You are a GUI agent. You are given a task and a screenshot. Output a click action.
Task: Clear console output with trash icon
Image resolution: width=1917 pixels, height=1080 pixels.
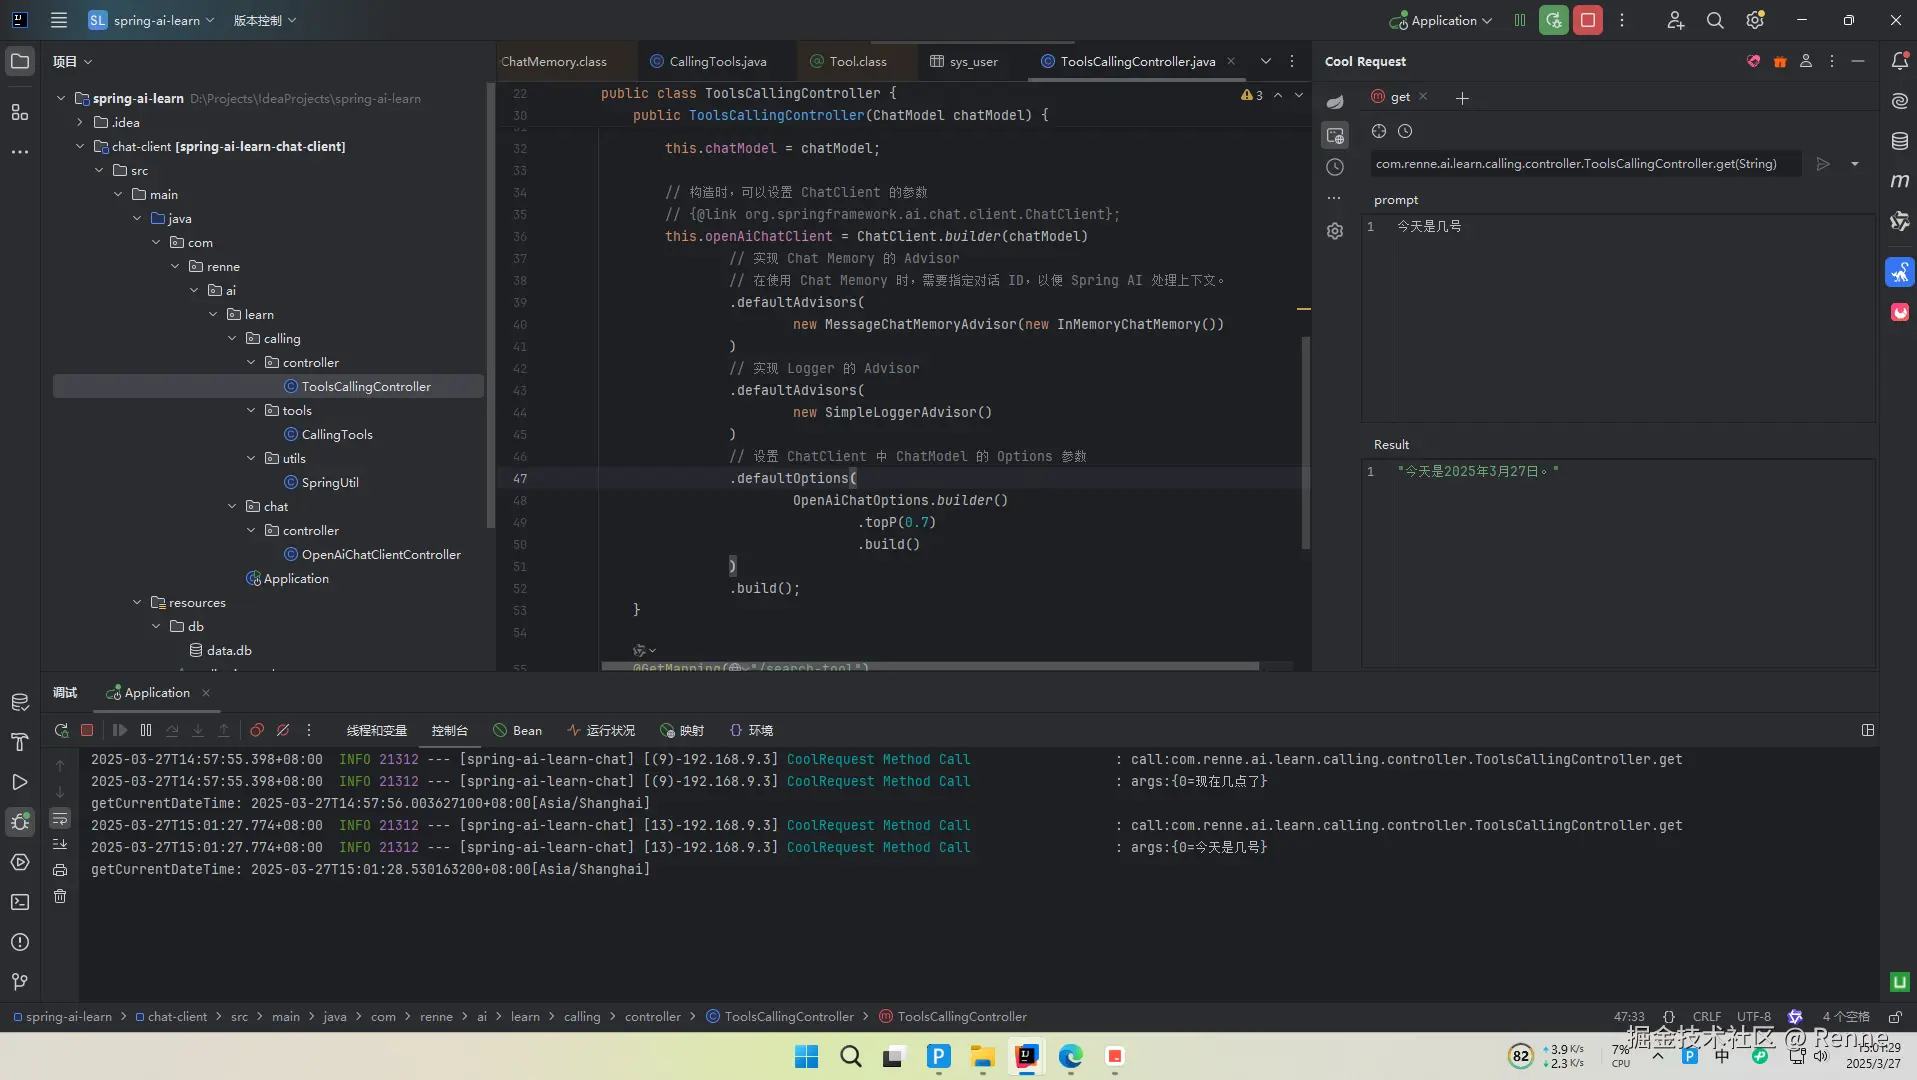click(60, 896)
